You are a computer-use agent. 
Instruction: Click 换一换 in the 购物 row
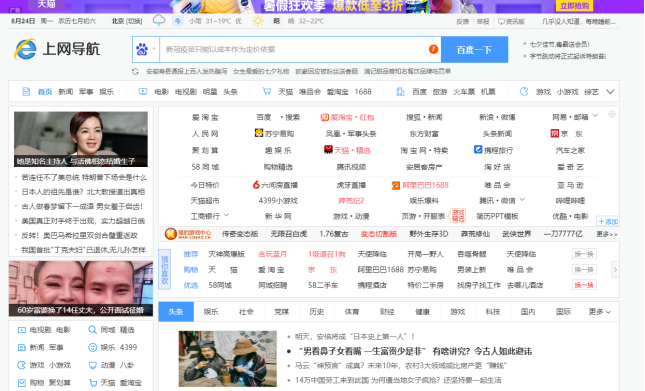coord(584,270)
